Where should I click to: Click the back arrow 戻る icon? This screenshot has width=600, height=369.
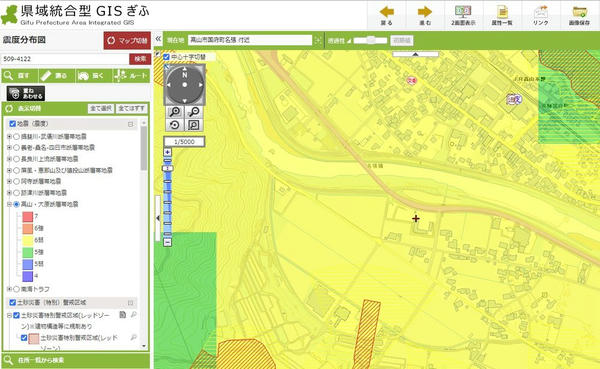pos(387,15)
